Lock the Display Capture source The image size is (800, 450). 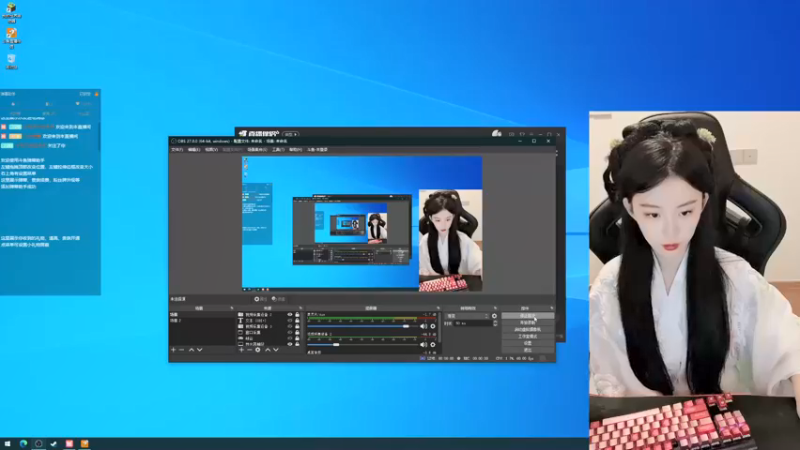click(x=297, y=344)
